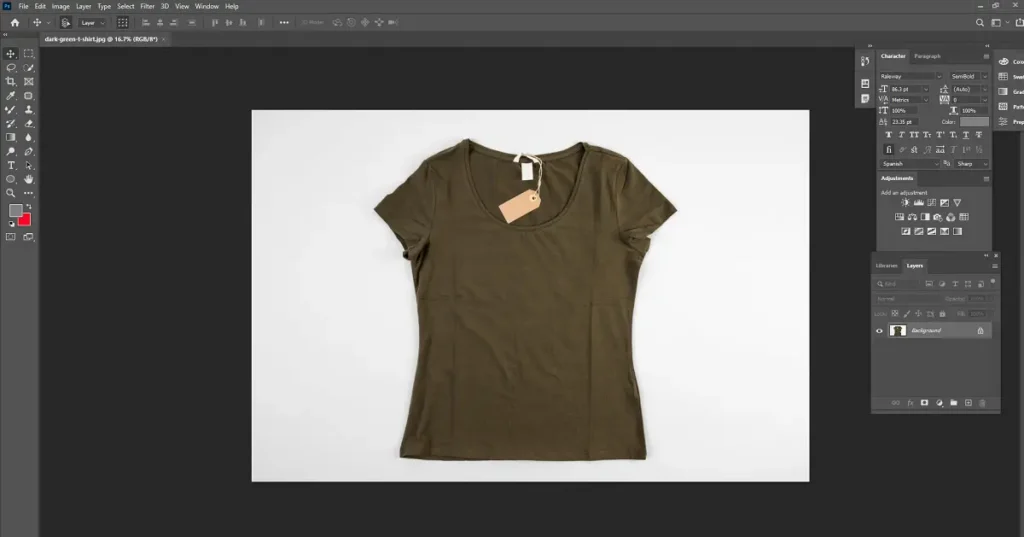Open the red background color swatch
The image size is (1024, 537).
26,221
